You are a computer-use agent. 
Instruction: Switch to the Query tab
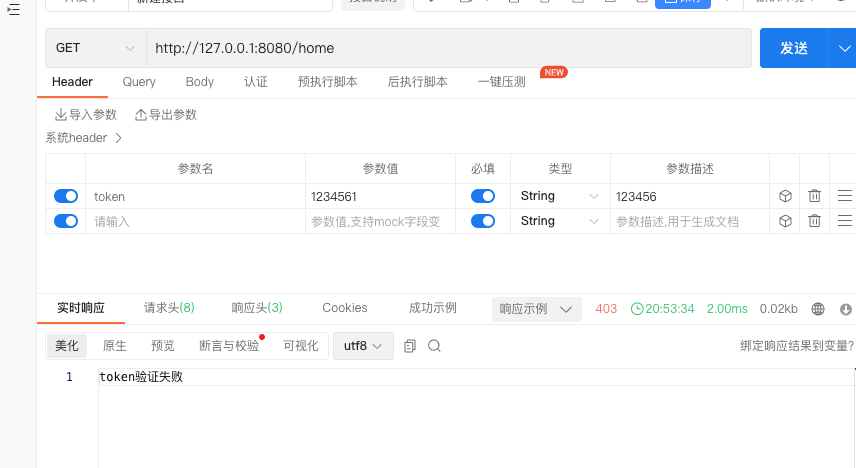(x=139, y=82)
